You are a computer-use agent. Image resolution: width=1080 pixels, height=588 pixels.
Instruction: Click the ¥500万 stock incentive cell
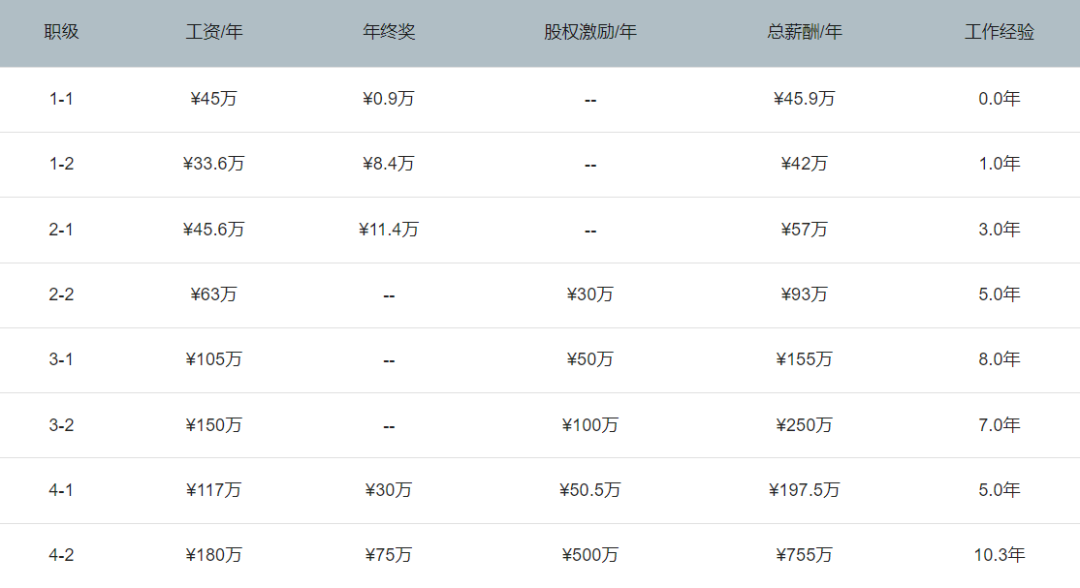[590, 554]
